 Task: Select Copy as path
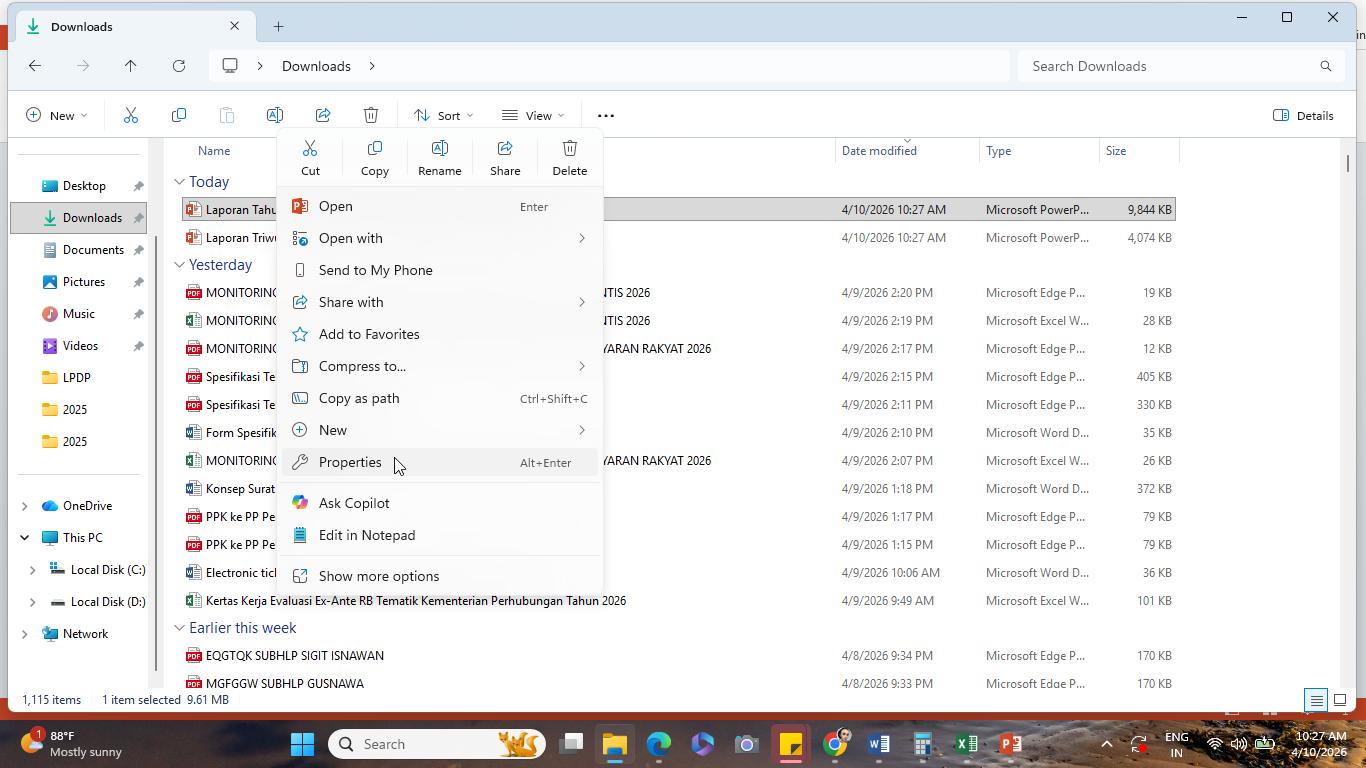440,398
